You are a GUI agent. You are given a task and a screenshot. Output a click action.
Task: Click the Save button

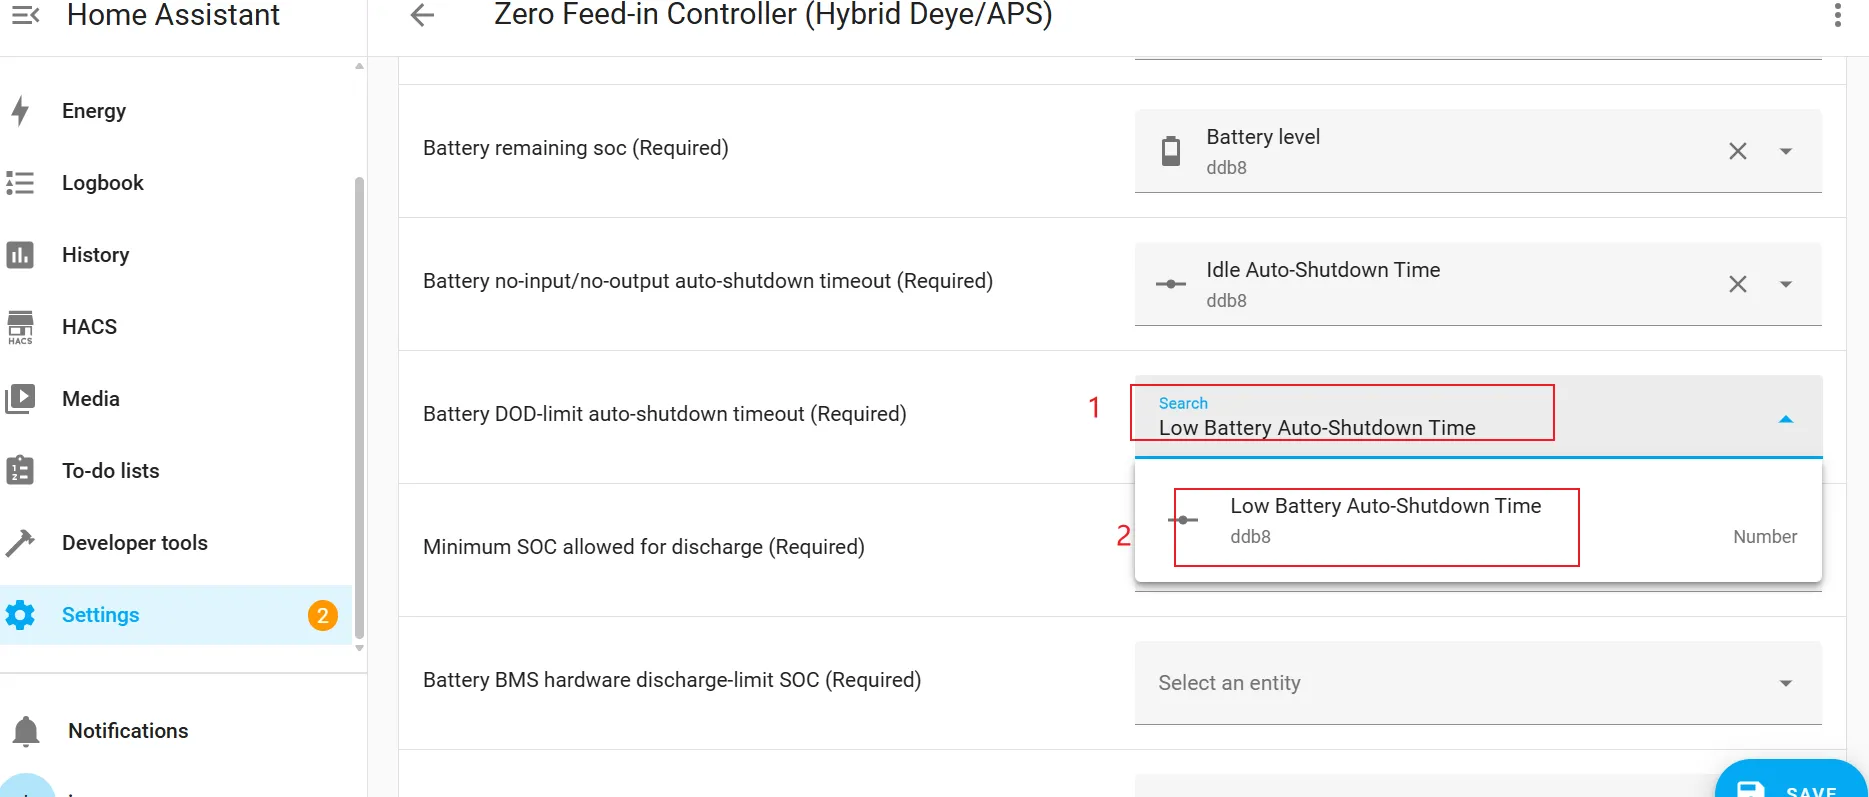1790,780
